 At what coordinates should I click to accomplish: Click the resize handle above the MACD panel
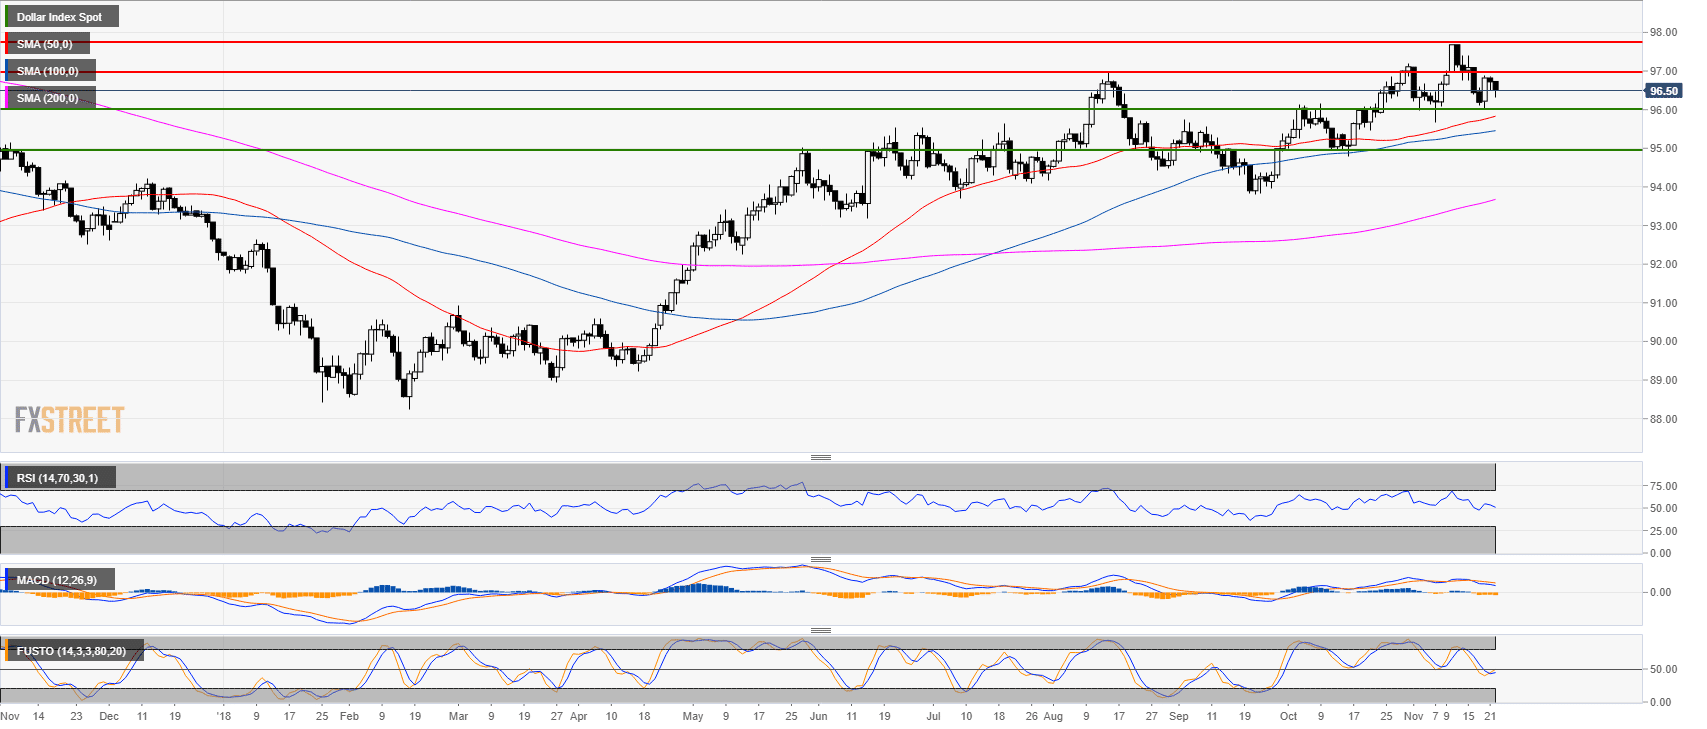point(820,560)
